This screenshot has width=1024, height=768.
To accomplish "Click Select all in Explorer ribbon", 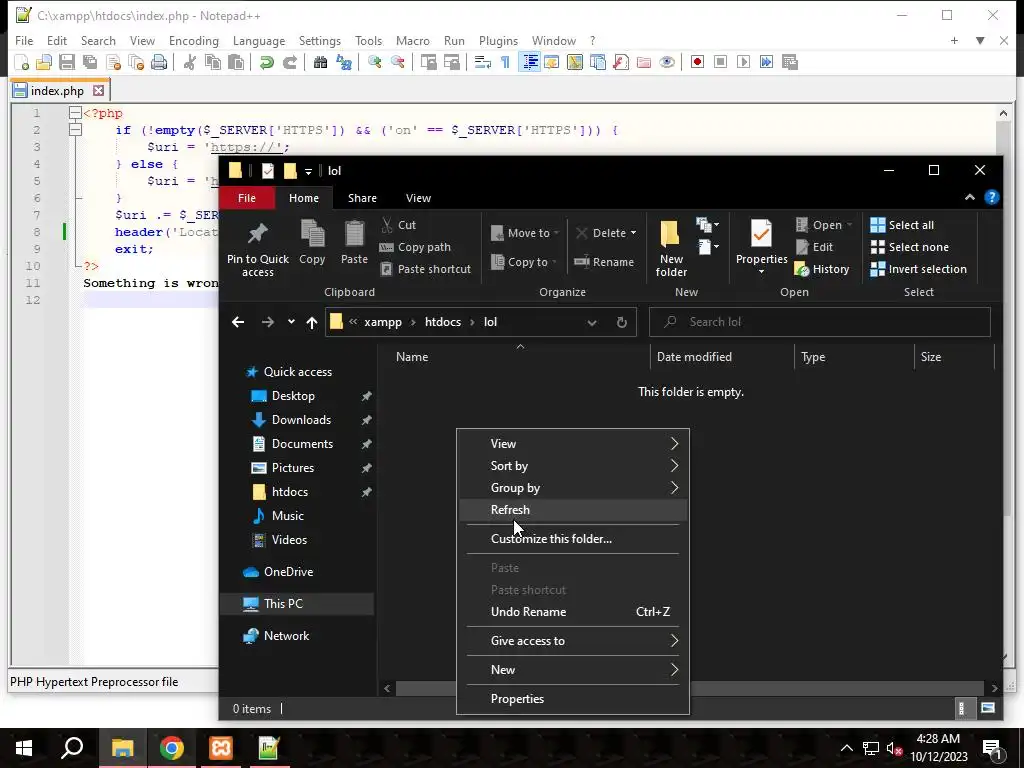I will [902, 225].
